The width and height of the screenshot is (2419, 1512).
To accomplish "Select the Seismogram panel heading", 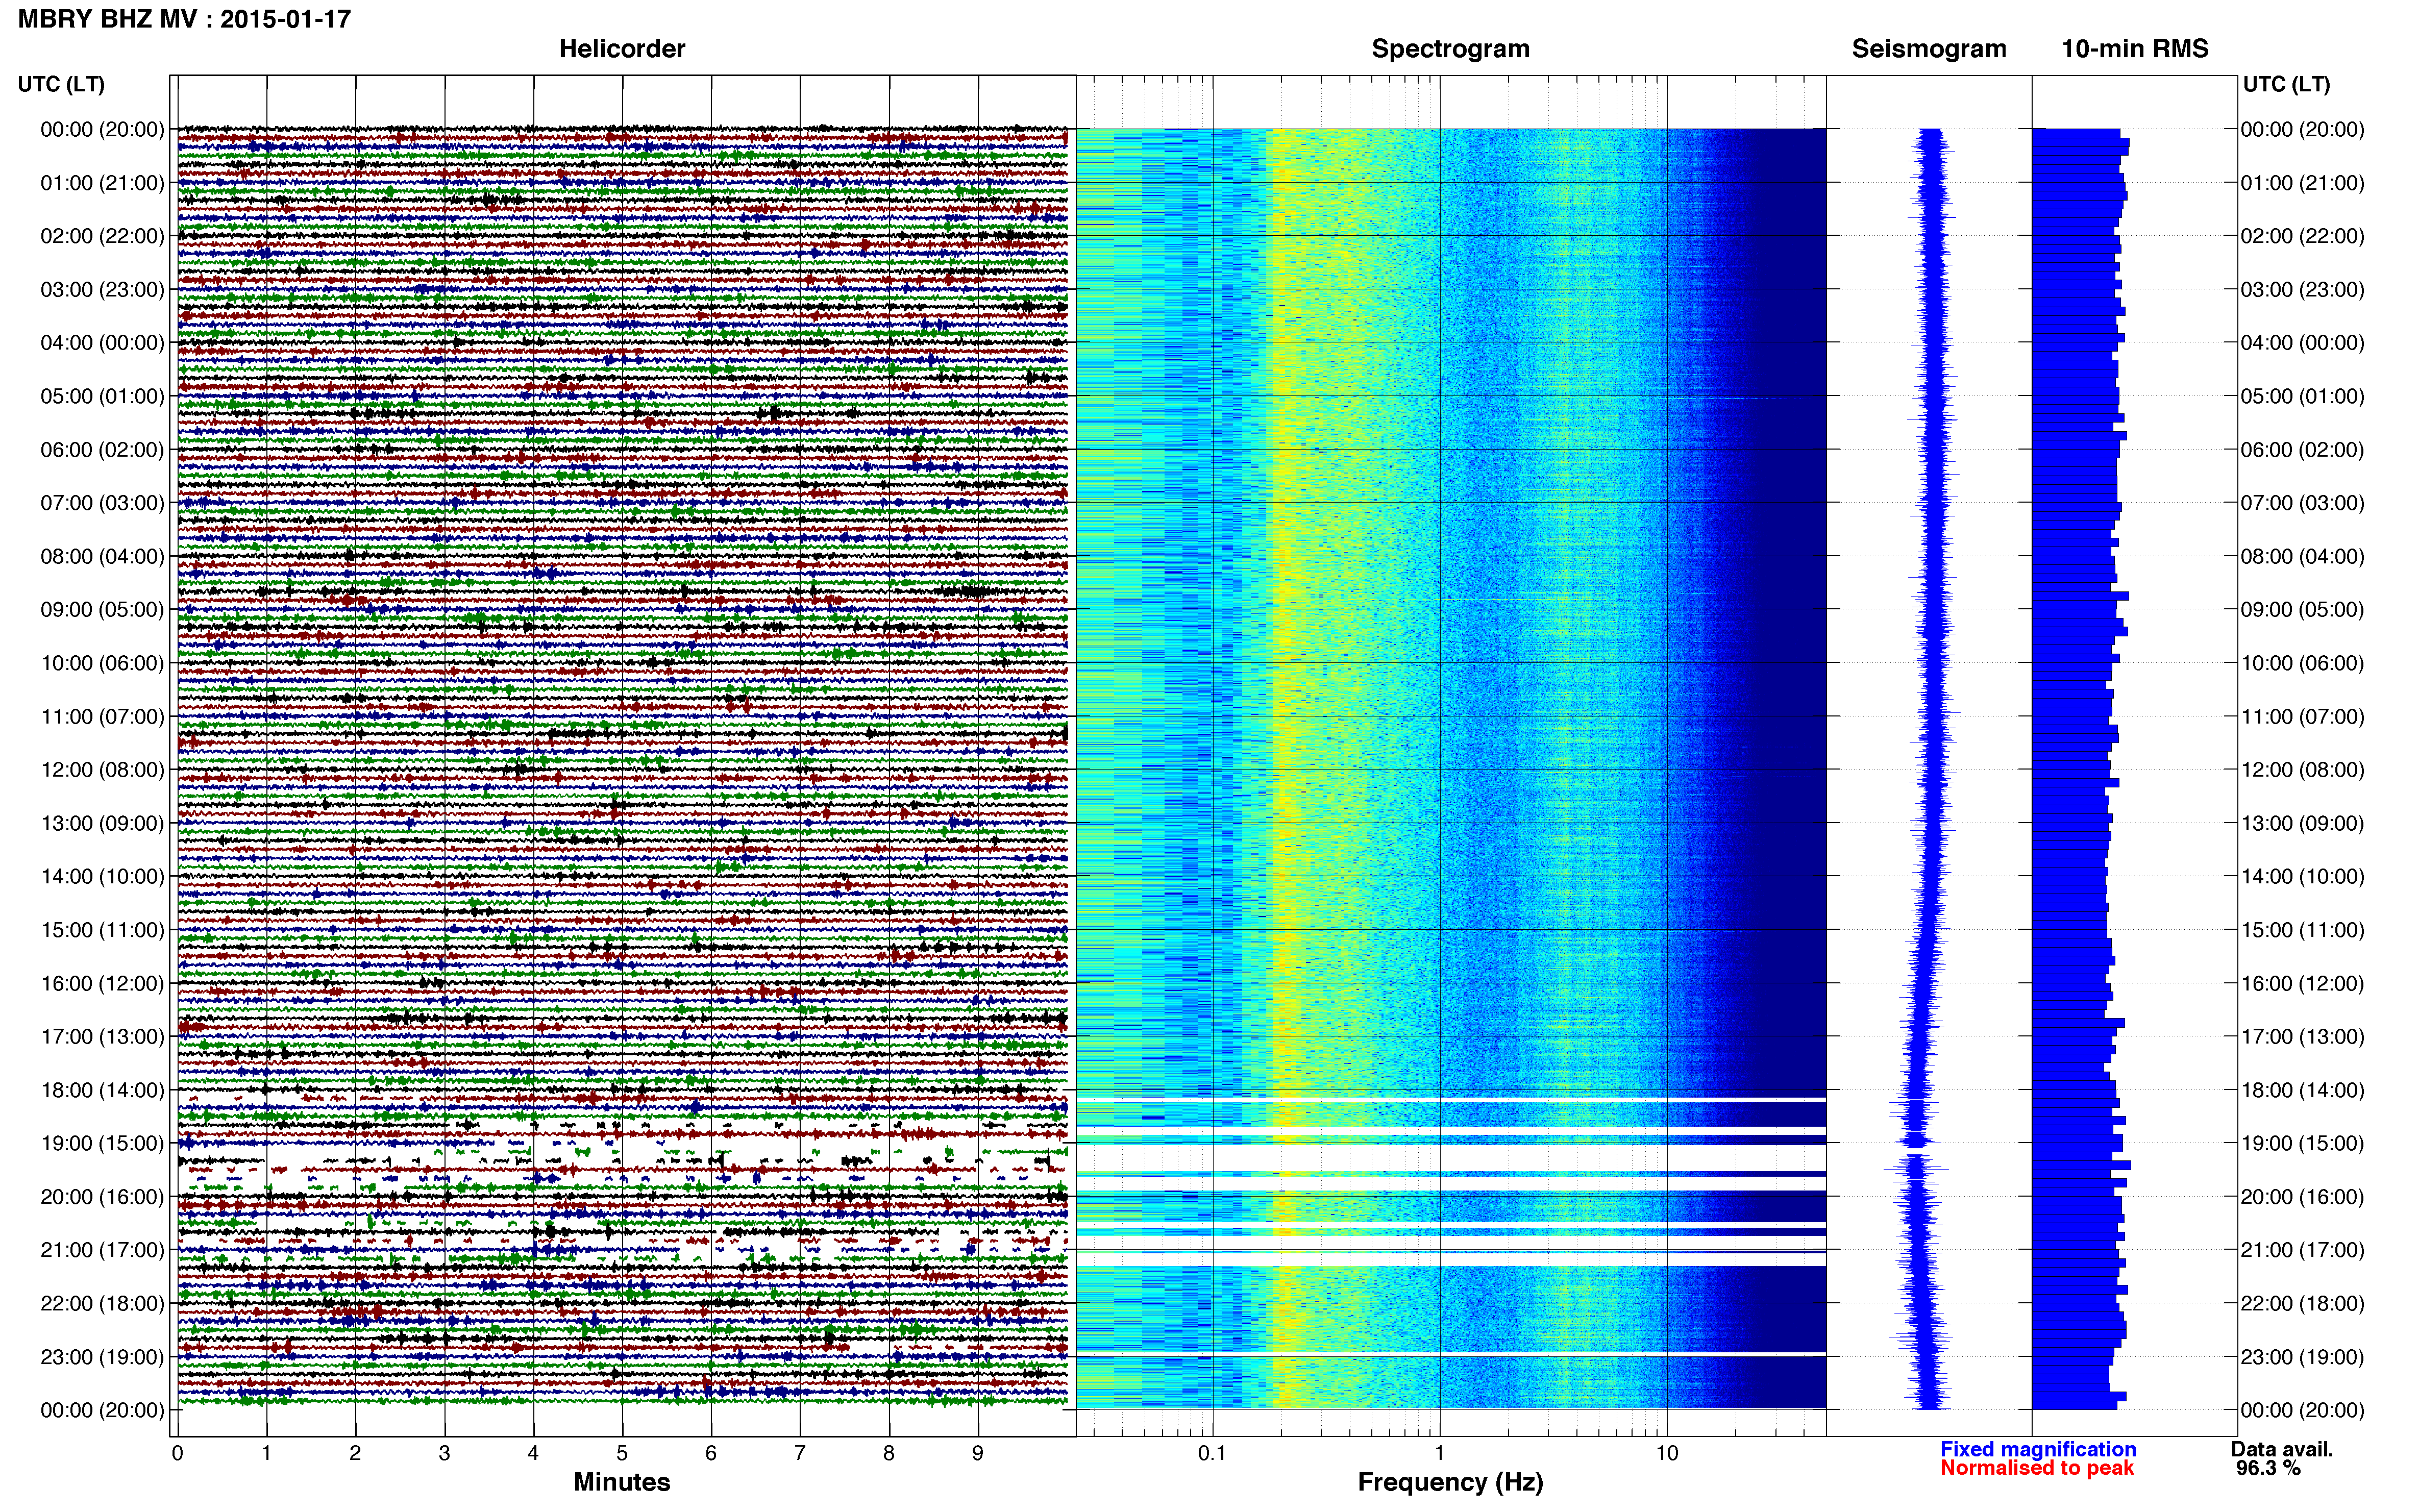I will pyautogui.click(x=1929, y=49).
